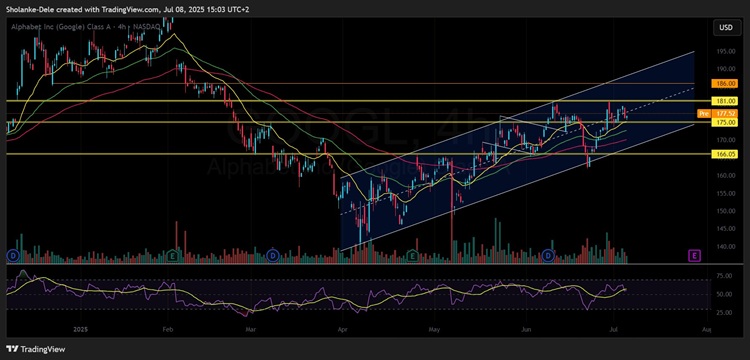Viewport: 750px width, 360px height.
Task: Click the 2025 label on time axis
Action: (81, 330)
